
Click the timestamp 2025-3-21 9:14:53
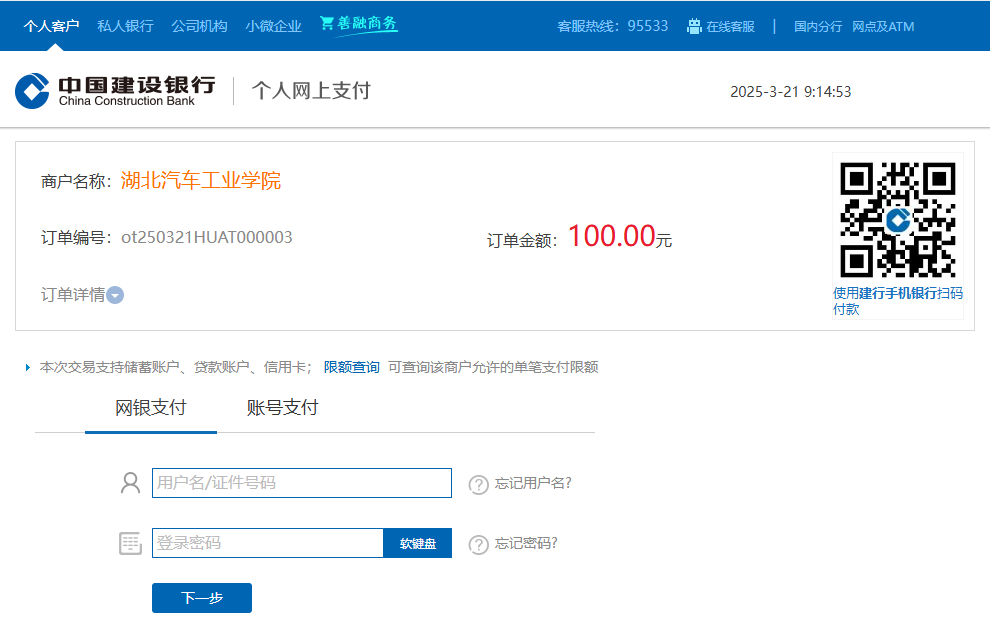pos(790,92)
